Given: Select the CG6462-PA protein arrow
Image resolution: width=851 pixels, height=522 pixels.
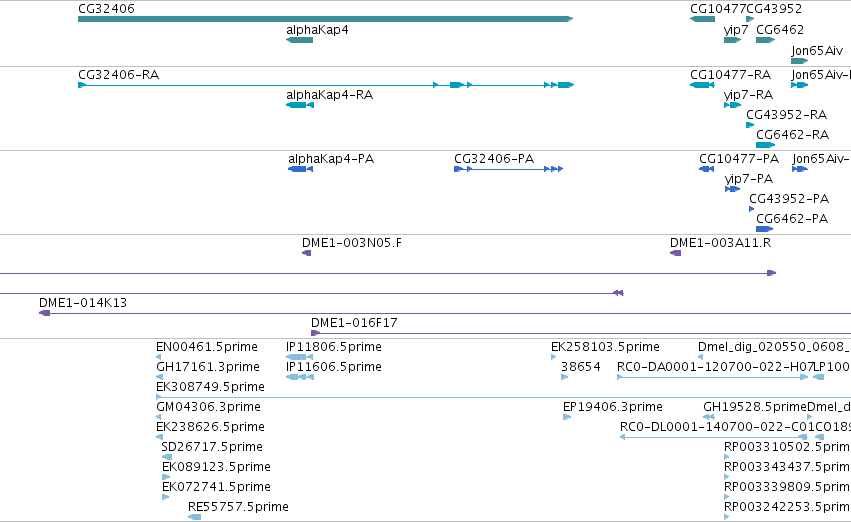Looking at the screenshot, I should click(x=764, y=229).
